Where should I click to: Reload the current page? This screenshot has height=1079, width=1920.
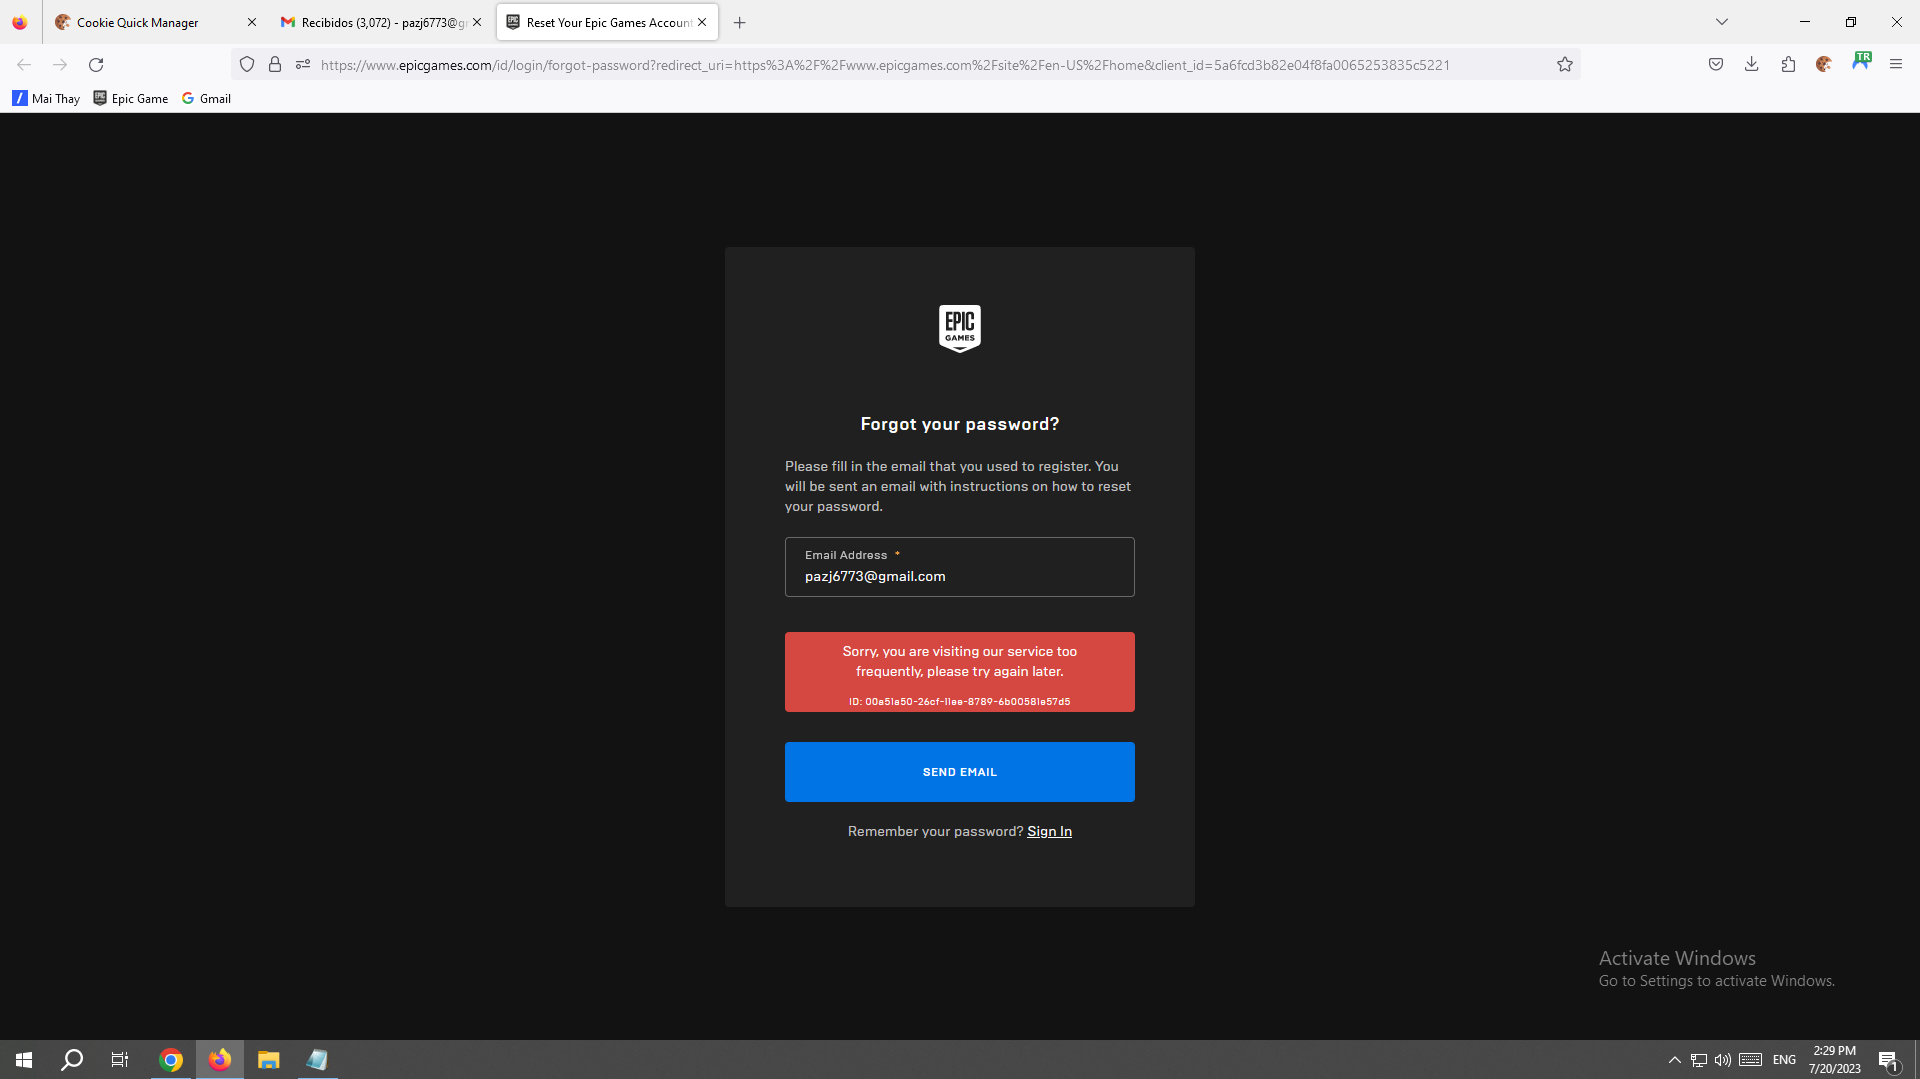pyautogui.click(x=96, y=65)
